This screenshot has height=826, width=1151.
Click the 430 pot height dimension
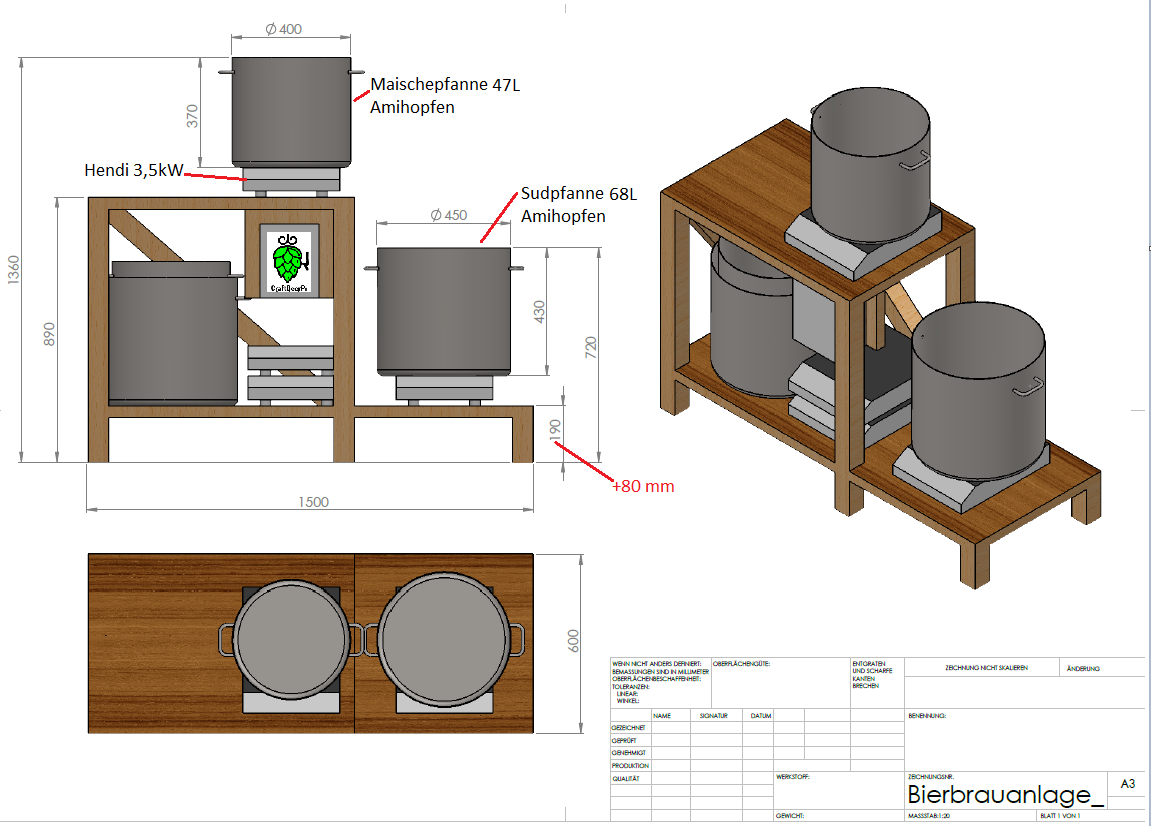coord(540,311)
